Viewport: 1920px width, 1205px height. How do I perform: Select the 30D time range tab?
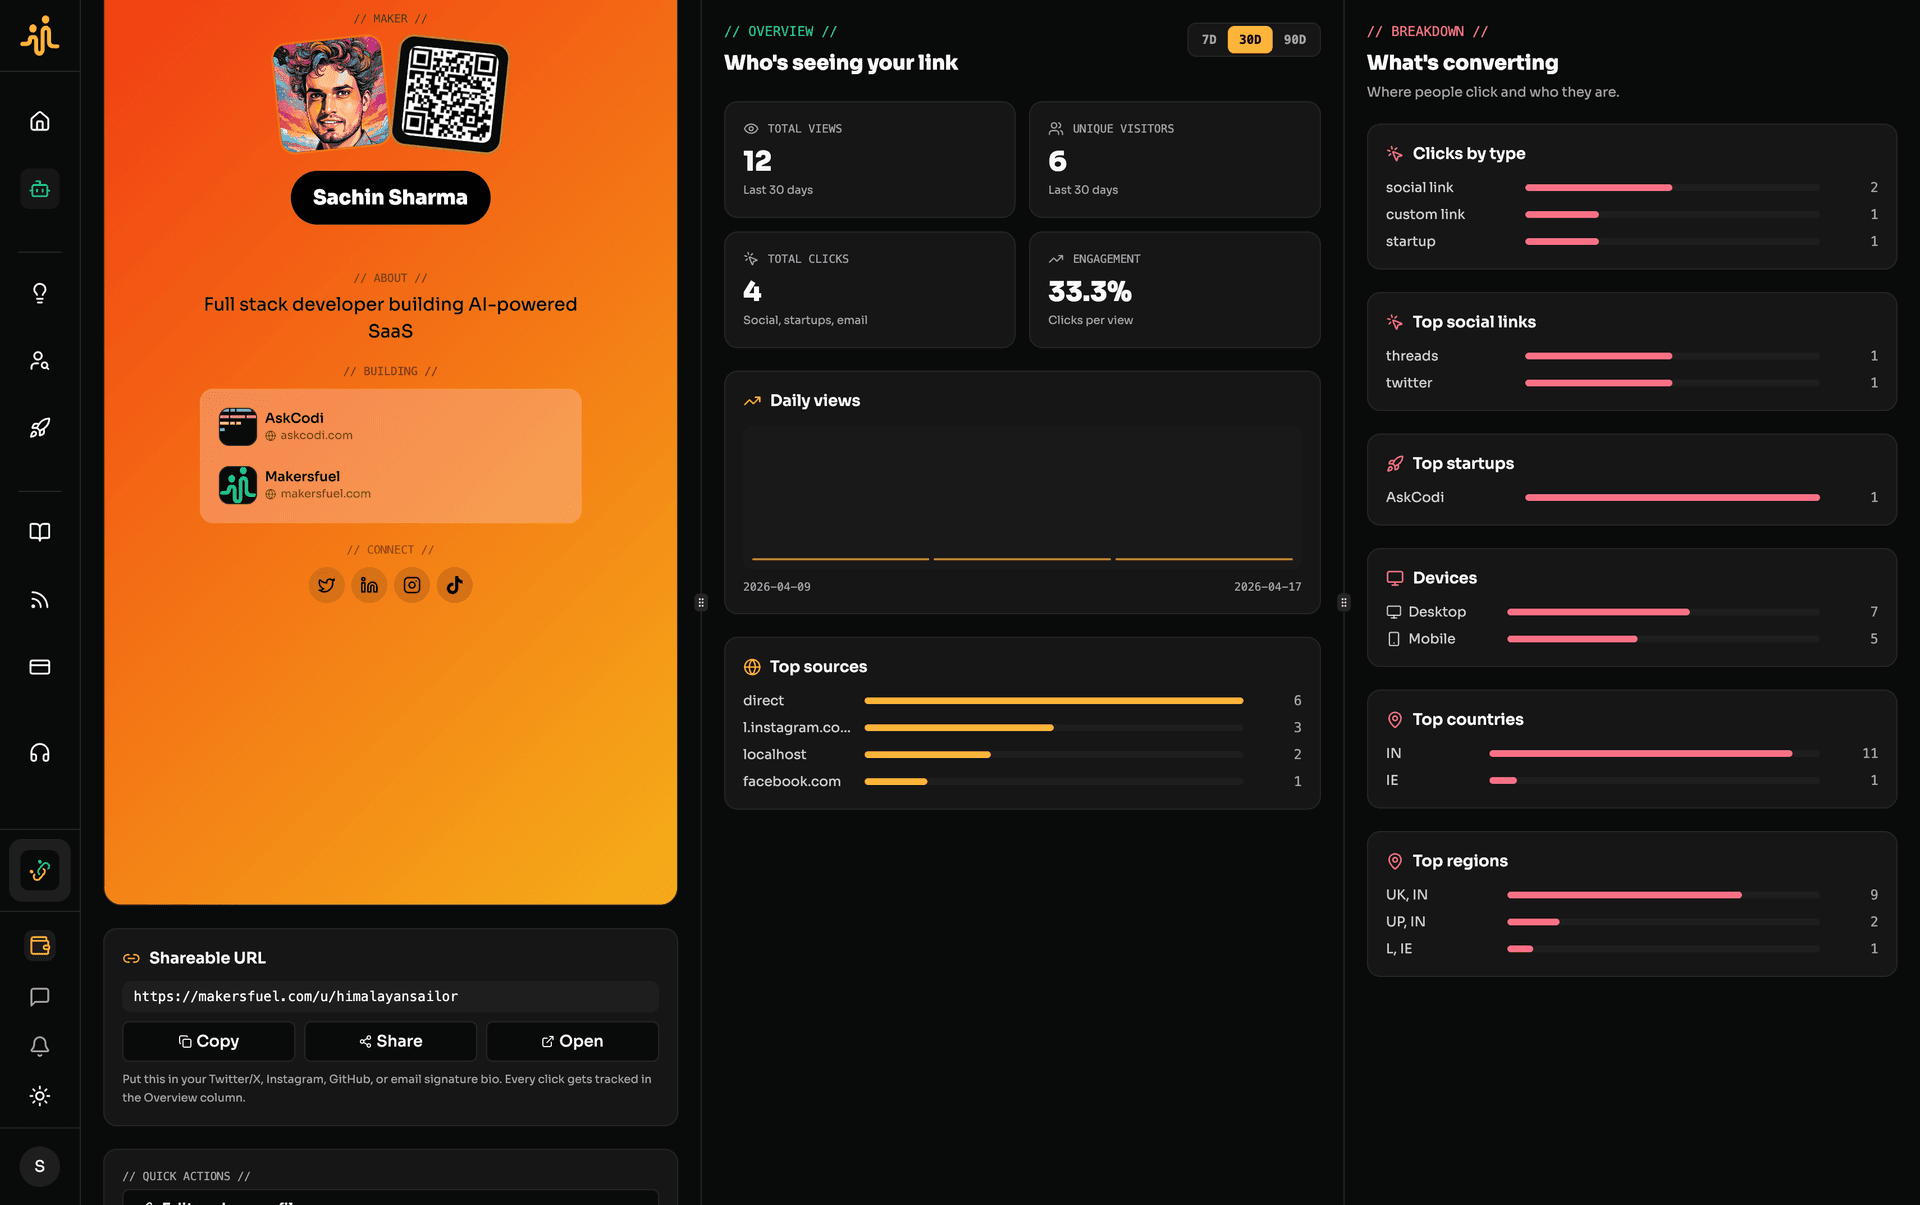(1250, 40)
